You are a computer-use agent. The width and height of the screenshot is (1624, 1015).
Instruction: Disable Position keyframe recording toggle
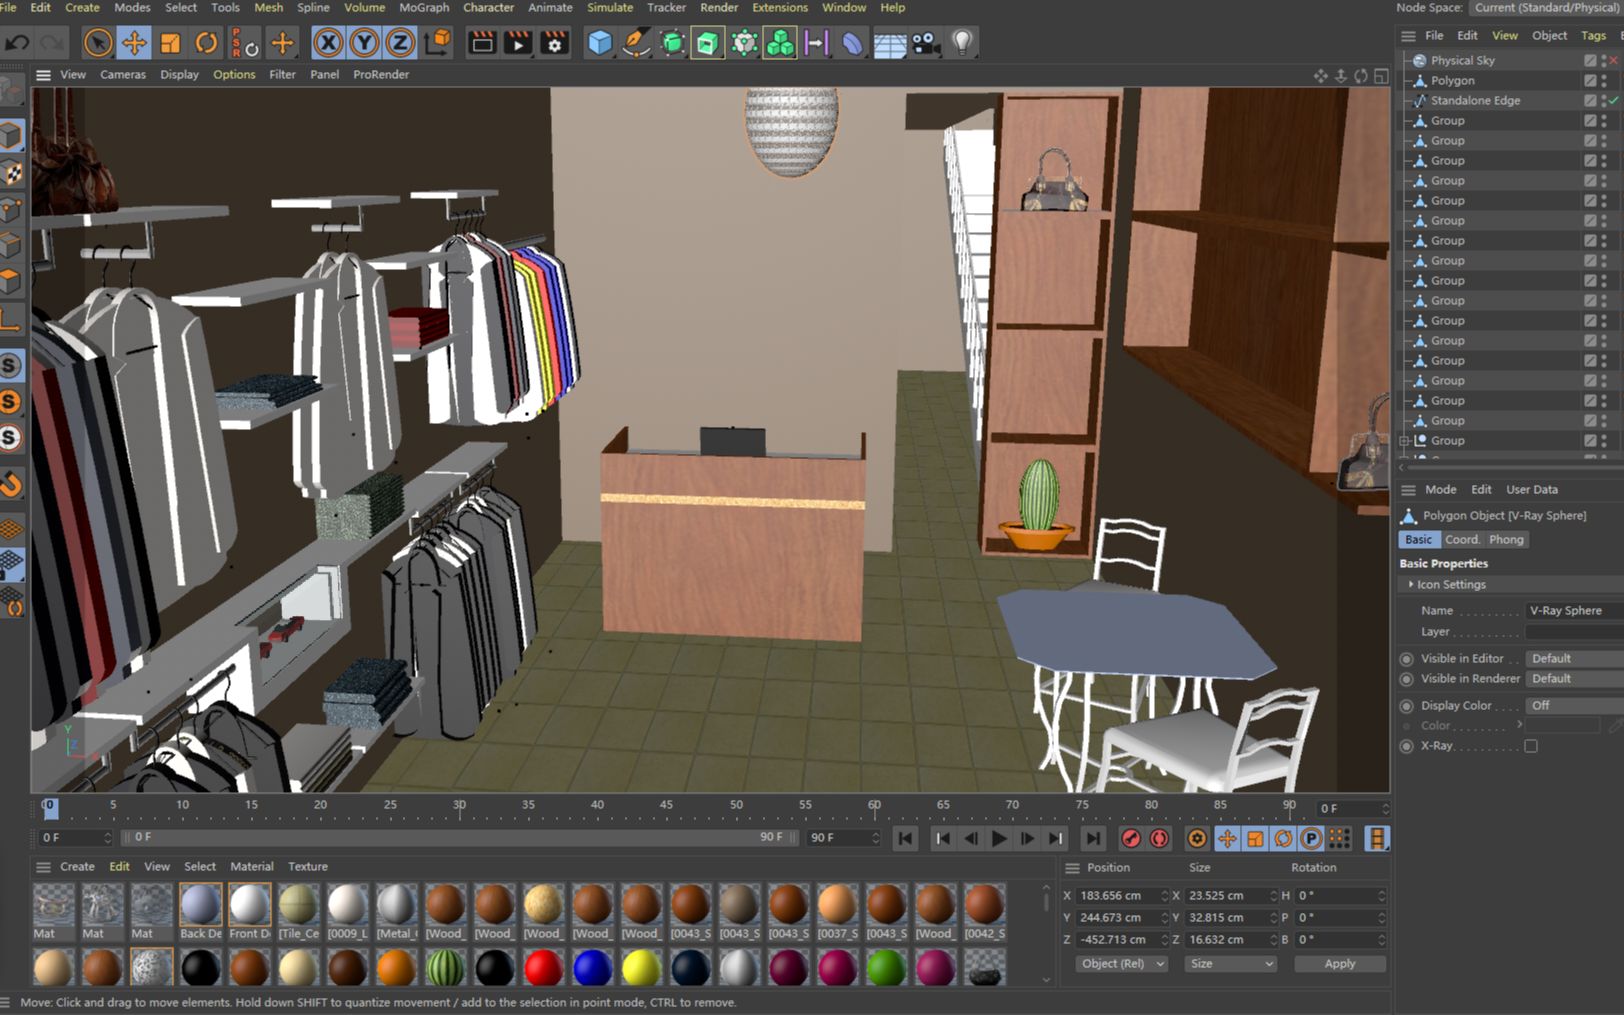[1228, 838]
